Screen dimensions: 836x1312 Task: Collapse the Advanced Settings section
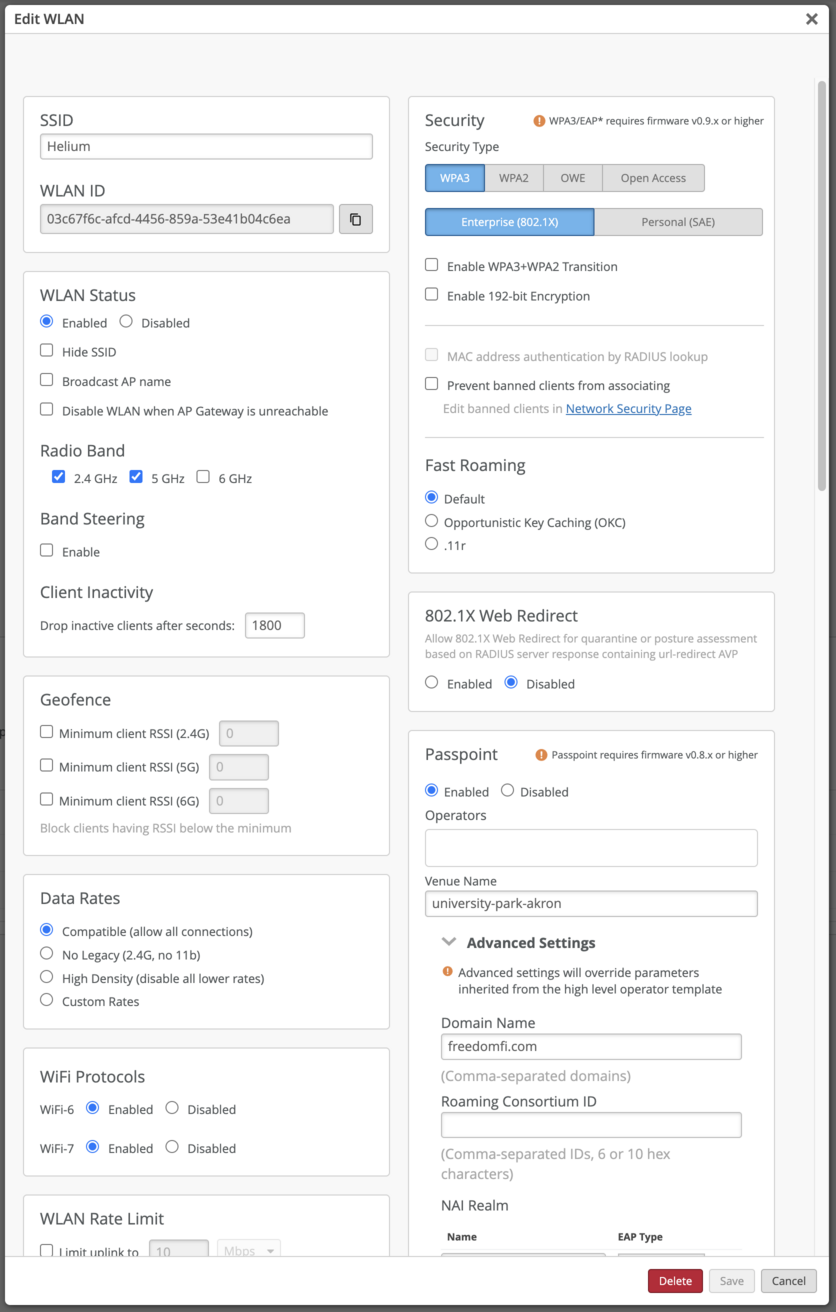[448, 943]
